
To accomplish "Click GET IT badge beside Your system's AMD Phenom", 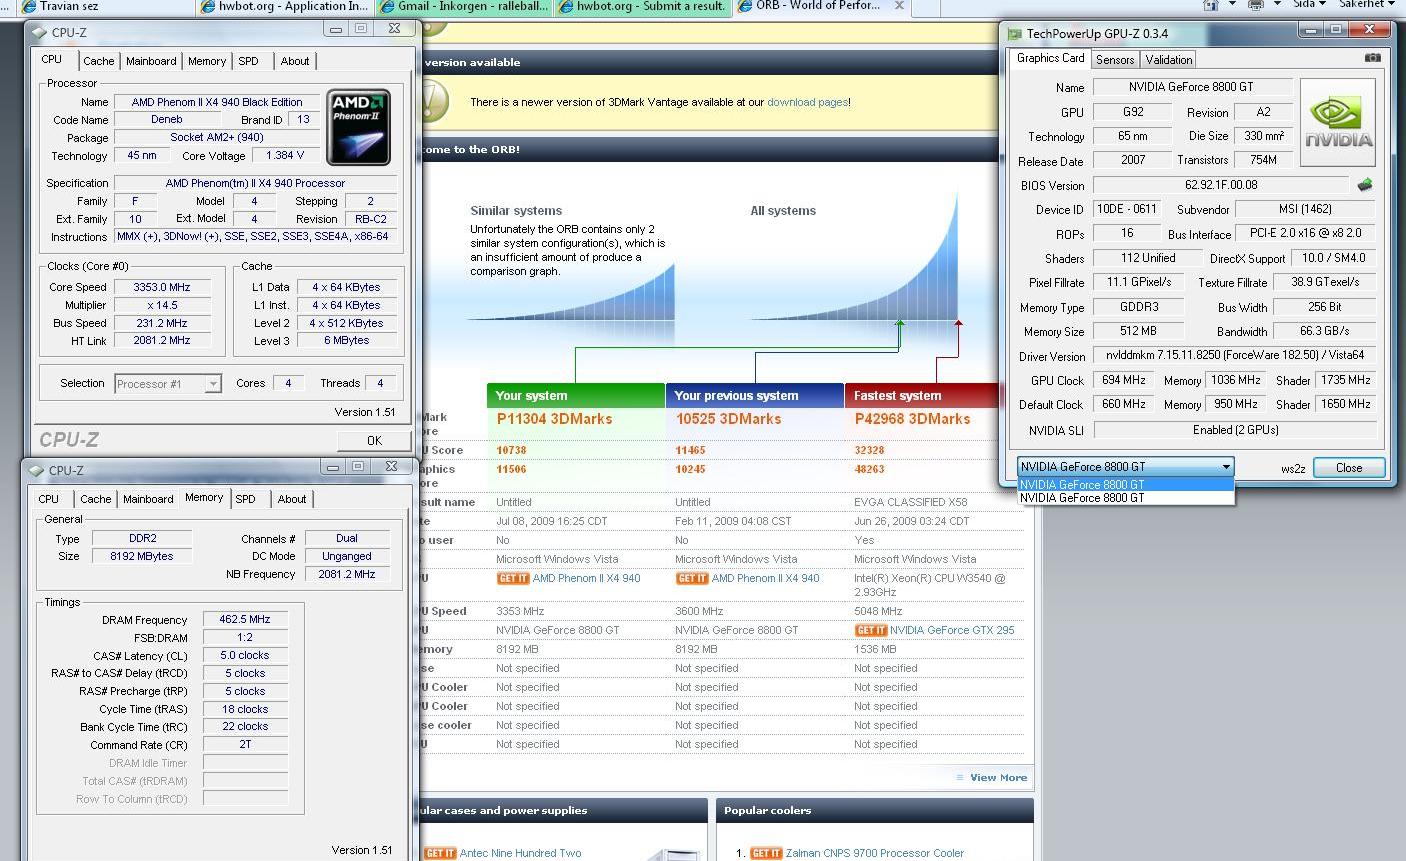I will point(512,579).
